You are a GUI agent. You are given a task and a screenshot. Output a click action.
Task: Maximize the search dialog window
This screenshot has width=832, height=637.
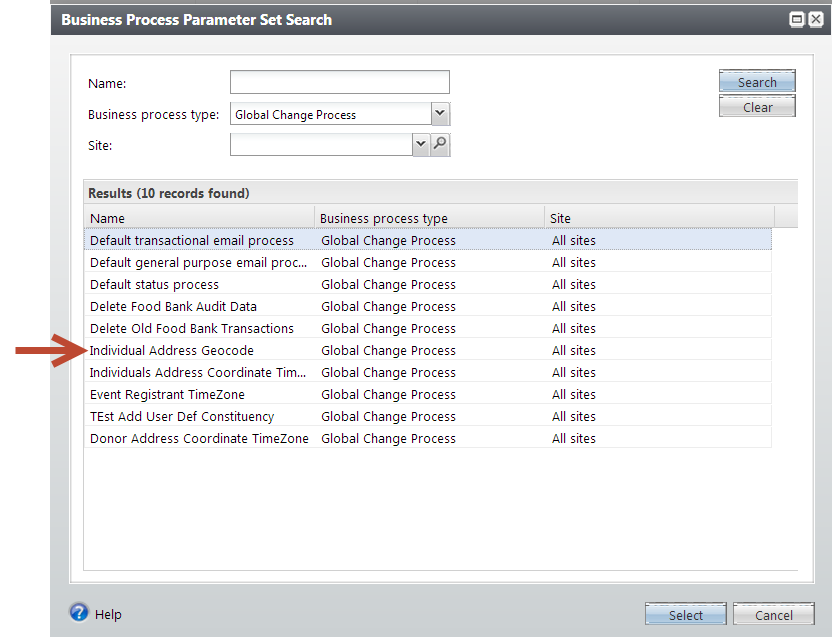797,19
